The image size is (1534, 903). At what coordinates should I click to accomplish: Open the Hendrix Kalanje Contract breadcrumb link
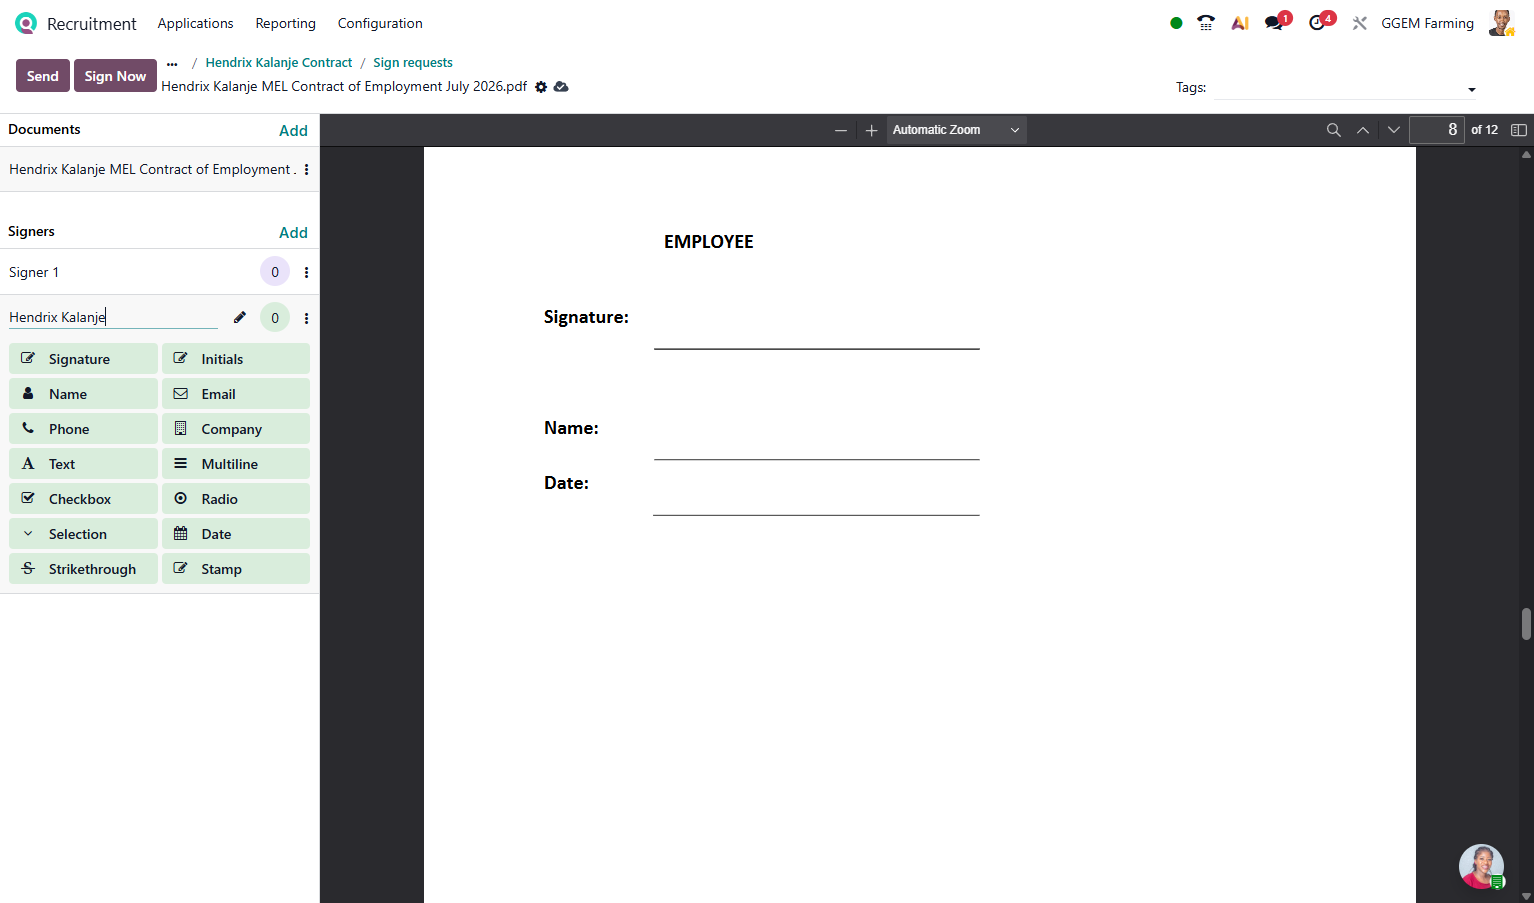pos(279,62)
